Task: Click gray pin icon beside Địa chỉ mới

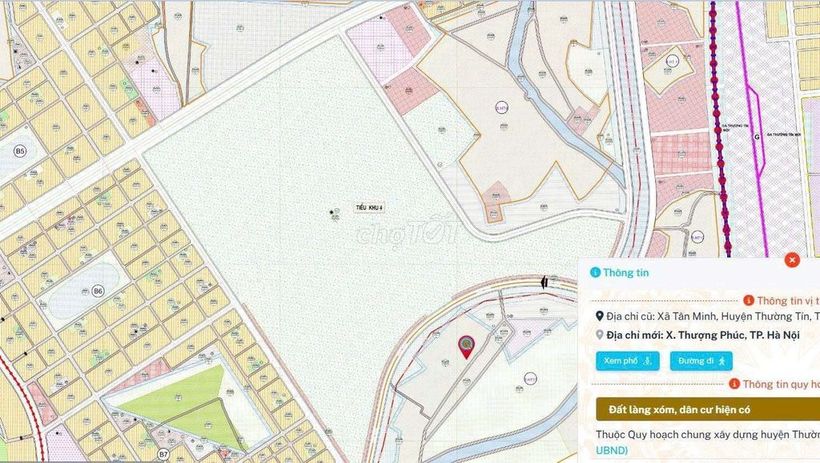Action: (x=599, y=335)
